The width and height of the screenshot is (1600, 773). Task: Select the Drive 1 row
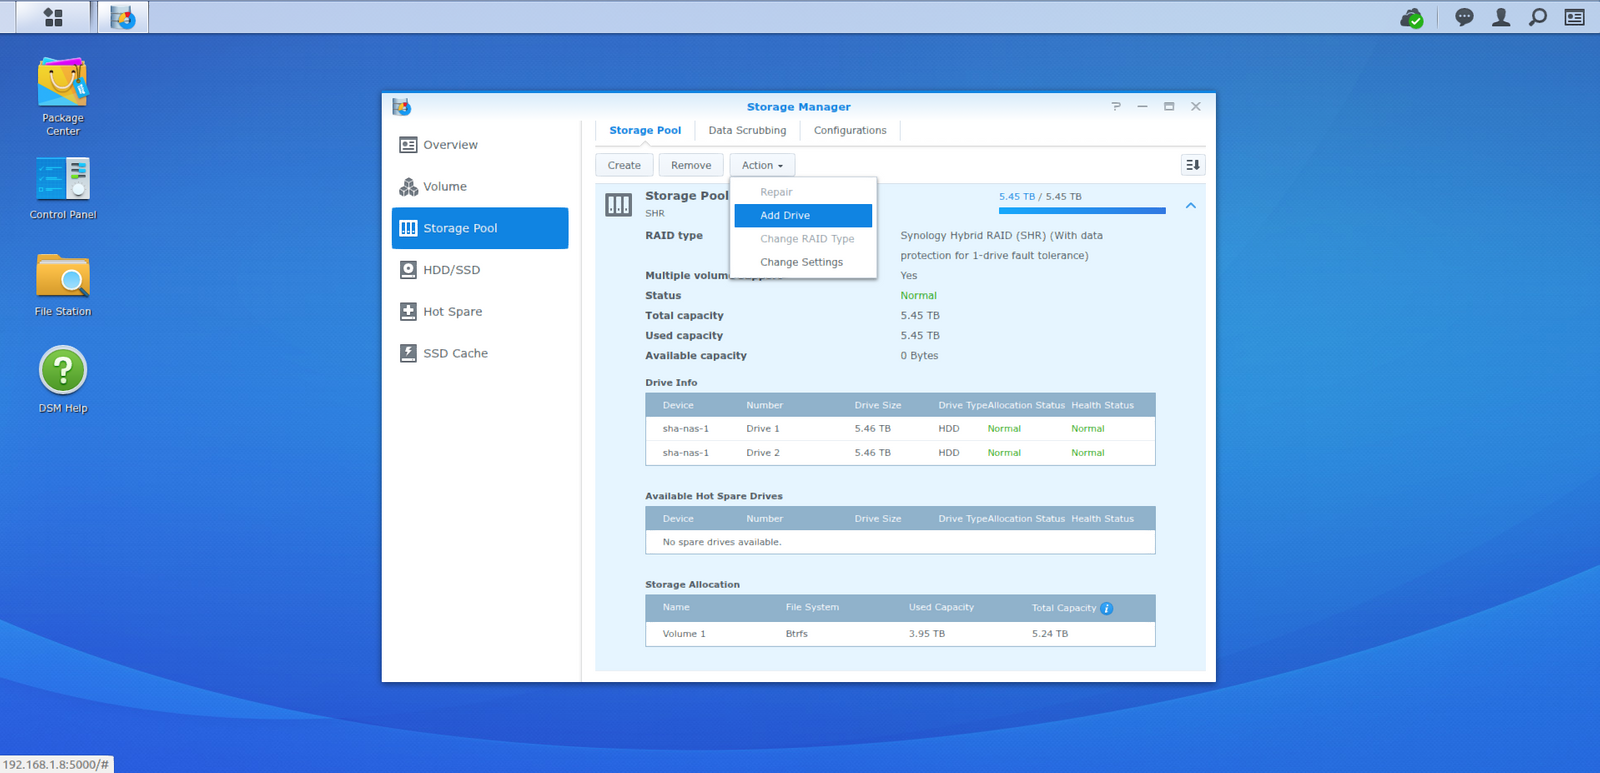coord(900,429)
